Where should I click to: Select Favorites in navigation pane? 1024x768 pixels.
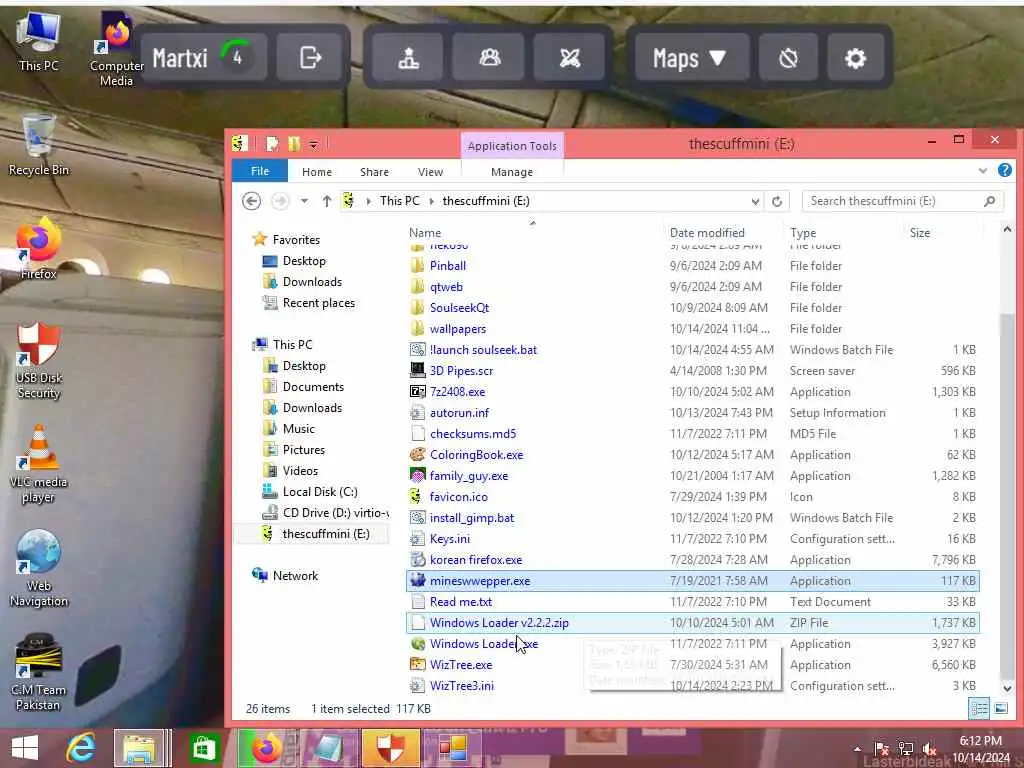[296, 240]
